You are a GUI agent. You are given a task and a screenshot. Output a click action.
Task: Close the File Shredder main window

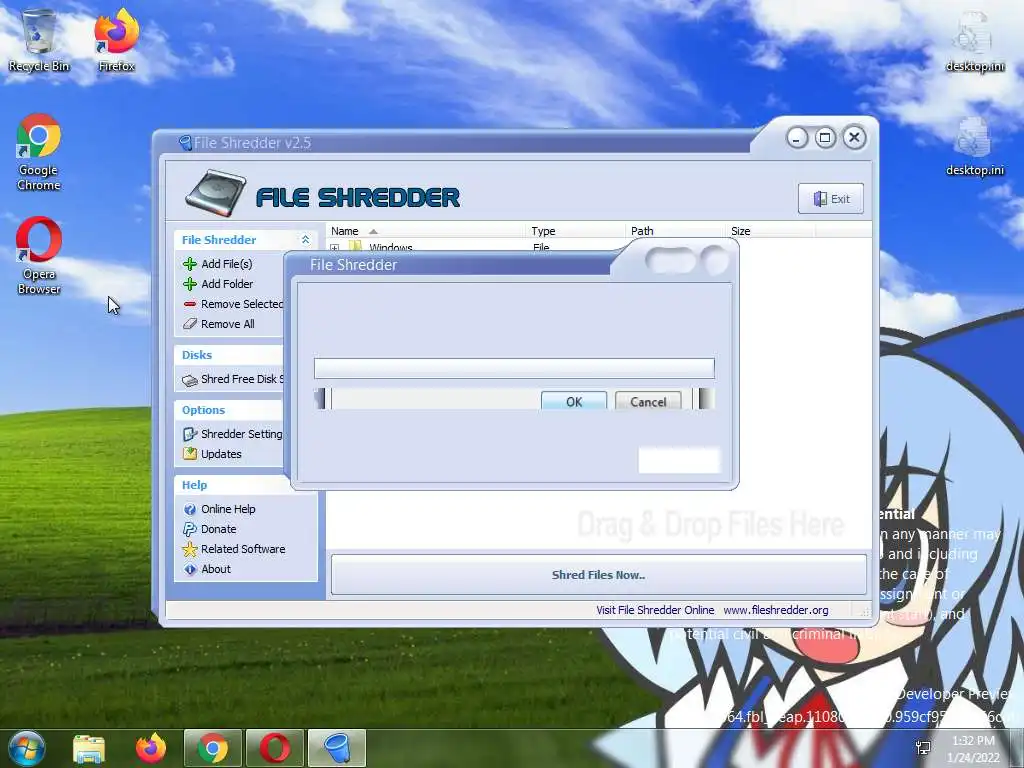(854, 138)
